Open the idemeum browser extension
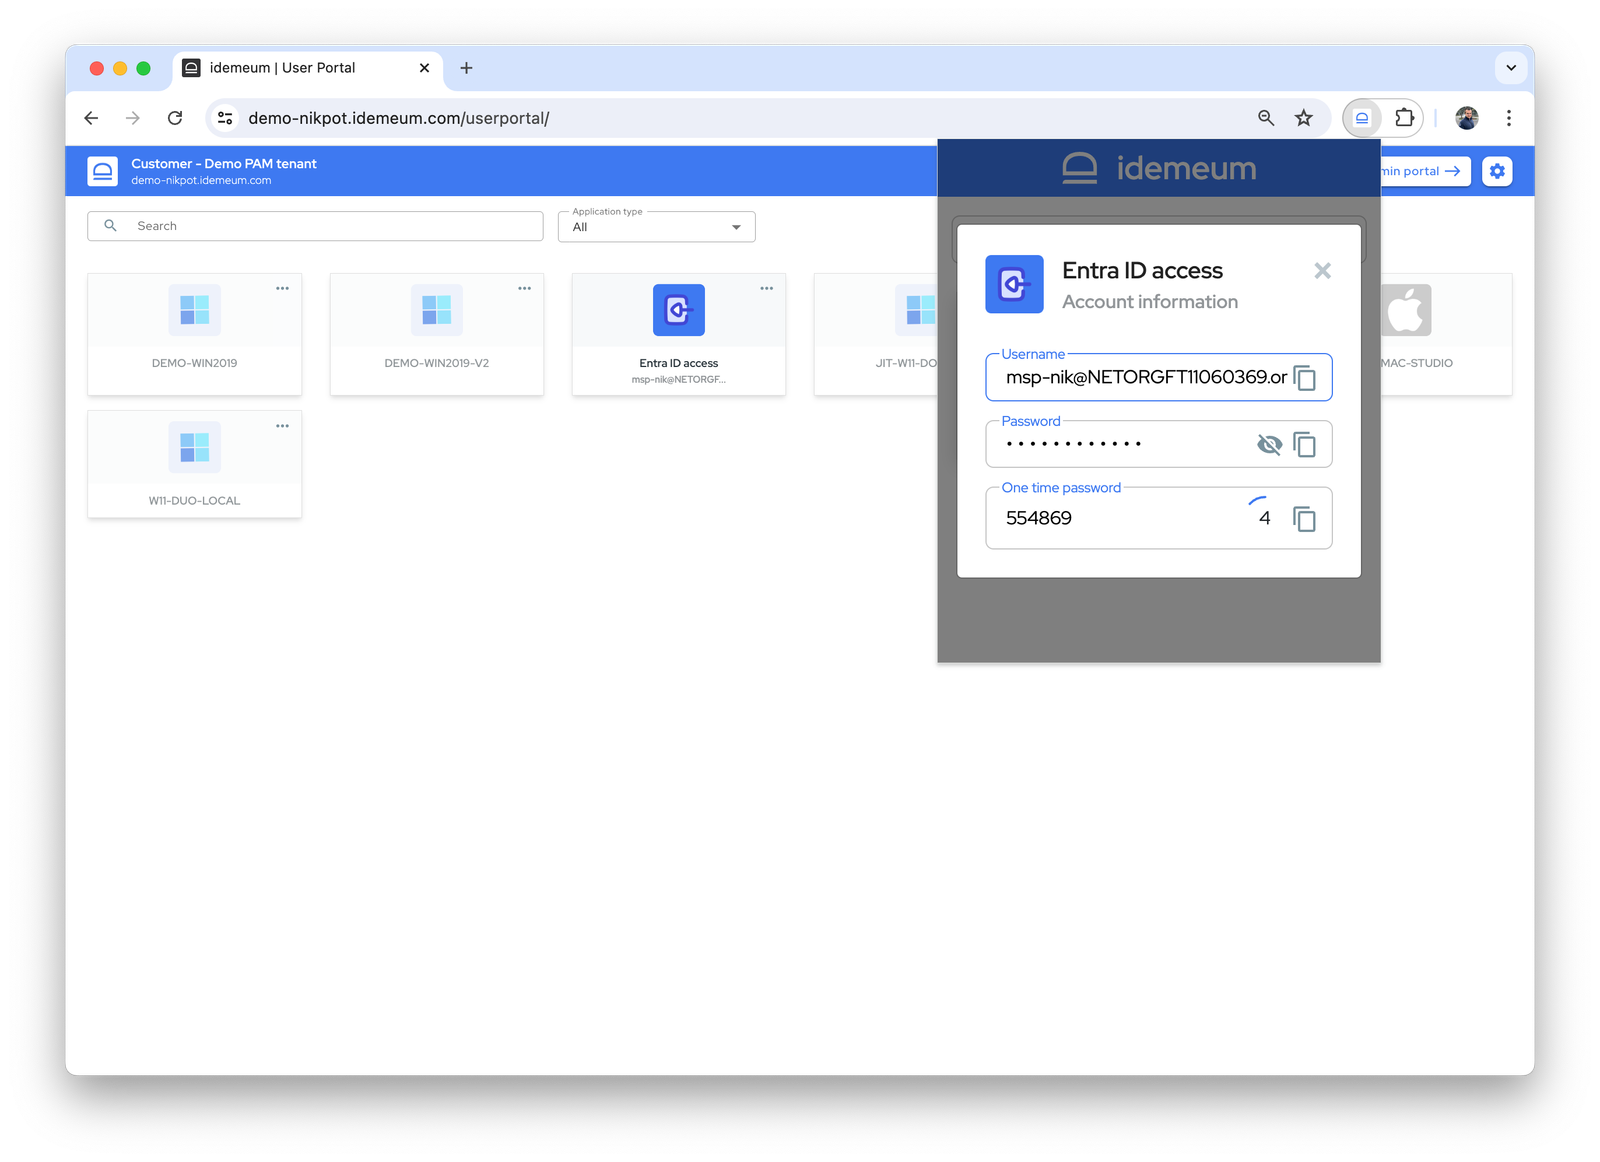This screenshot has width=1600, height=1162. [1362, 118]
